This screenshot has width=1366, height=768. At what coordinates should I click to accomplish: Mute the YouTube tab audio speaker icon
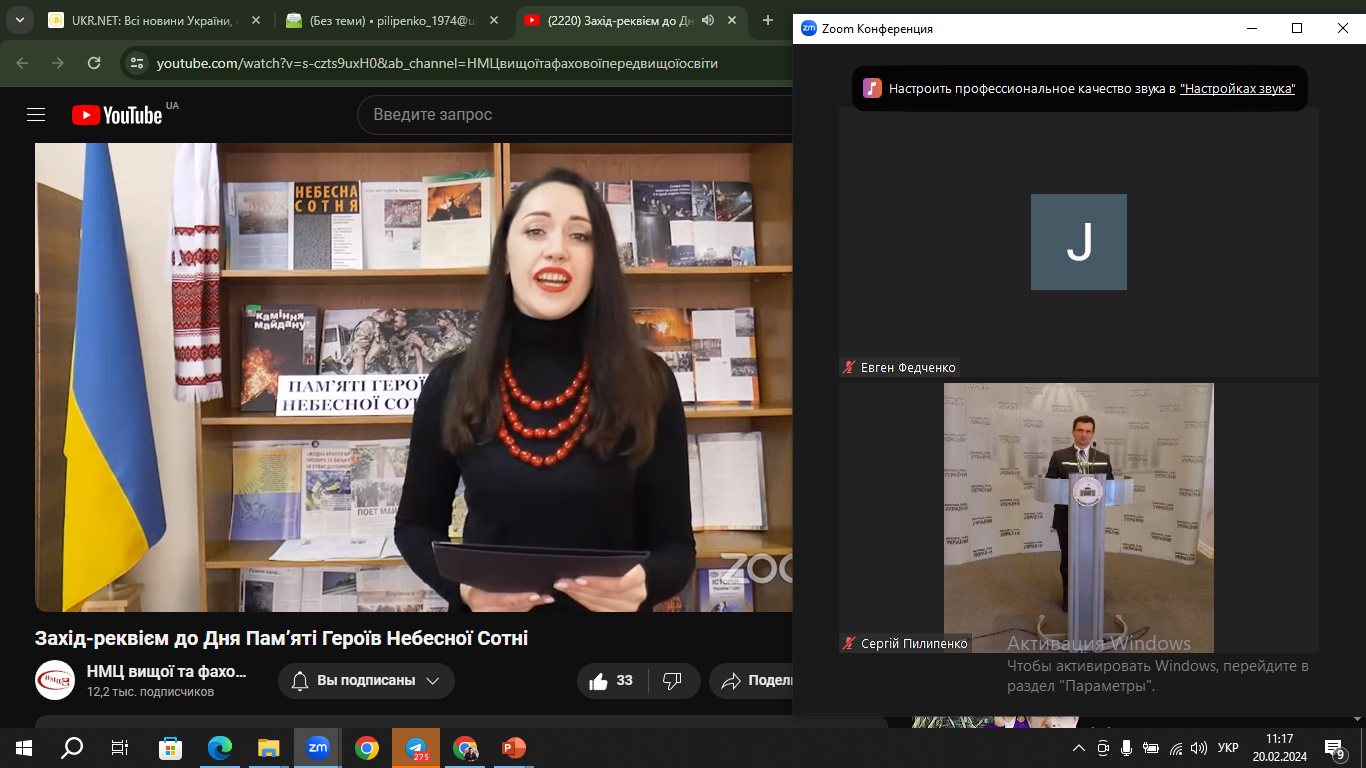[x=709, y=20]
